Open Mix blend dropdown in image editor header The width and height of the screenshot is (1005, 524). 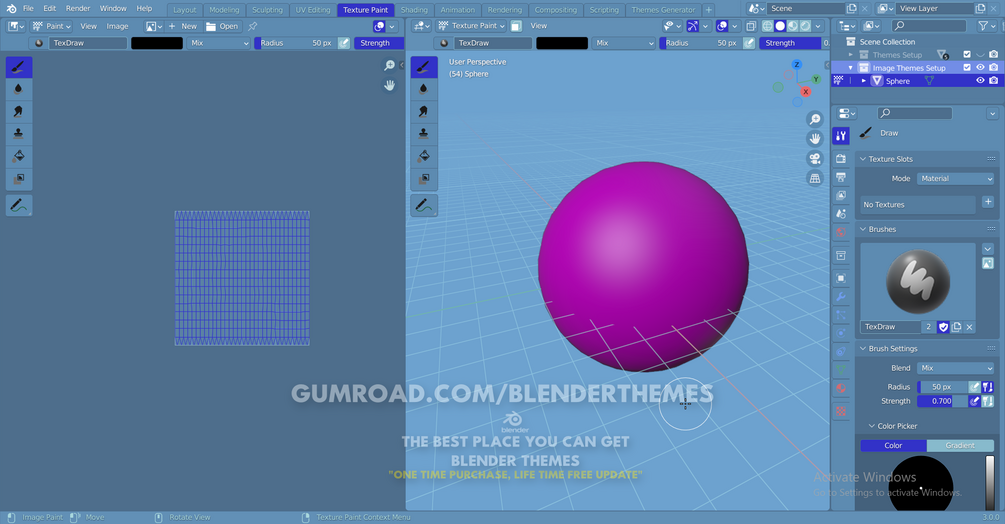pos(219,43)
